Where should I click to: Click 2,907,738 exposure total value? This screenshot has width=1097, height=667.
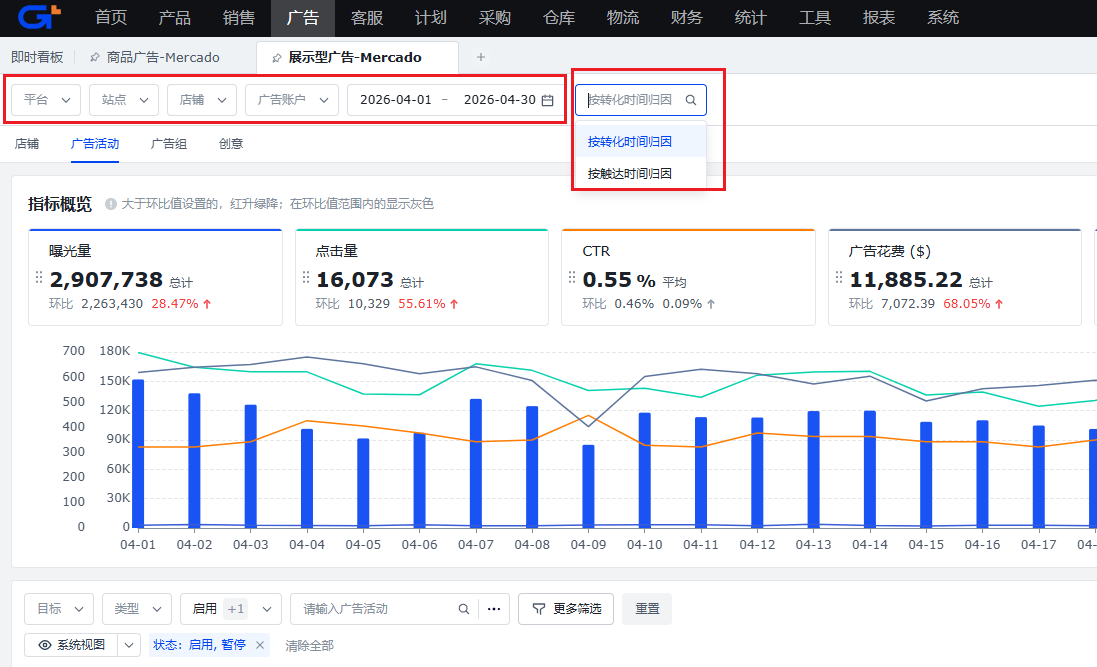pos(106,280)
